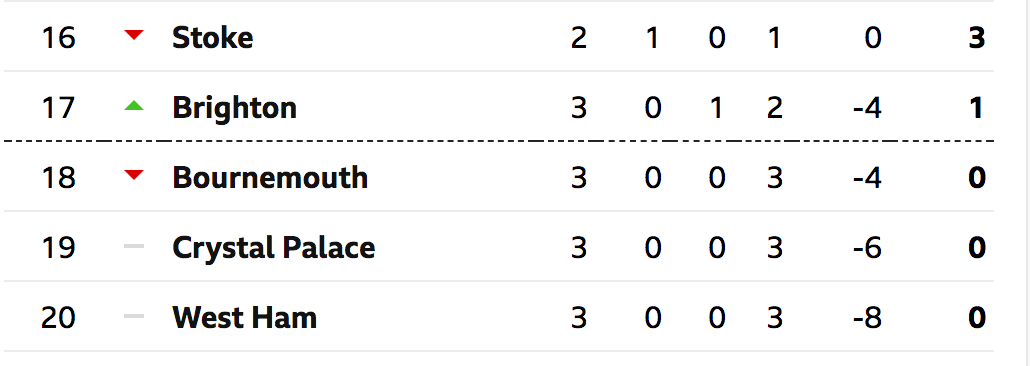Click Crystal Palace's goal difference -6
1030x366 pixels.
pos(867,248)
